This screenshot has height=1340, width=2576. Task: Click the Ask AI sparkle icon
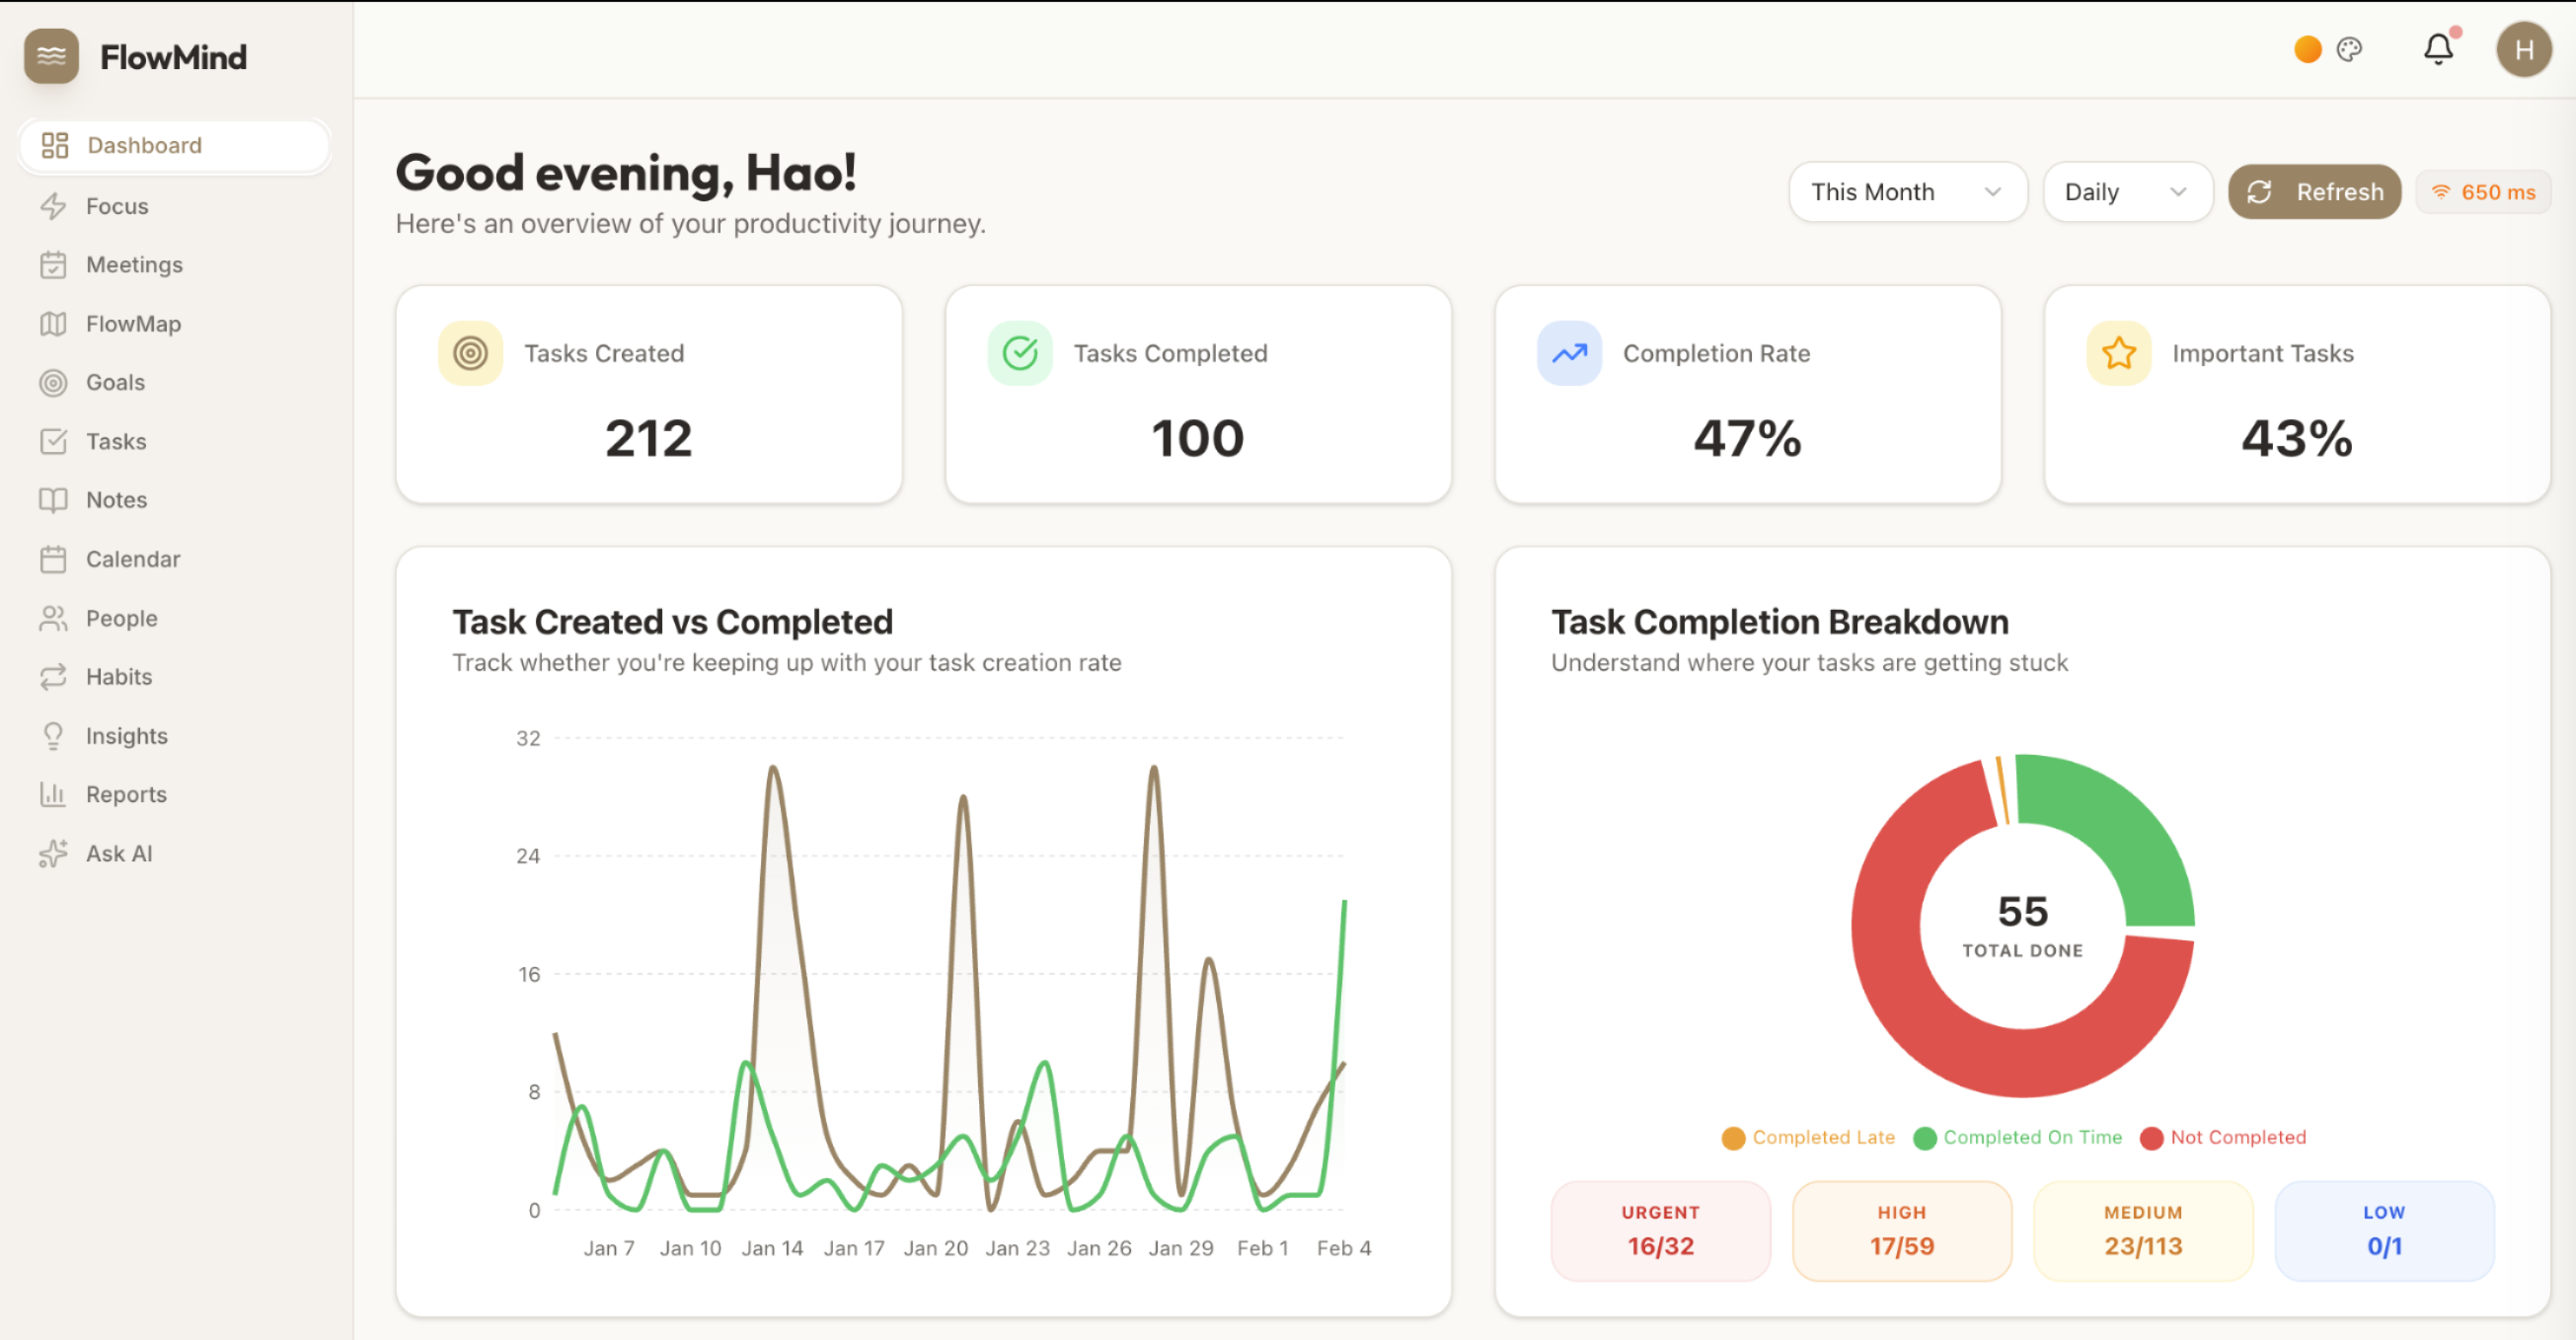tap(53, 853)
